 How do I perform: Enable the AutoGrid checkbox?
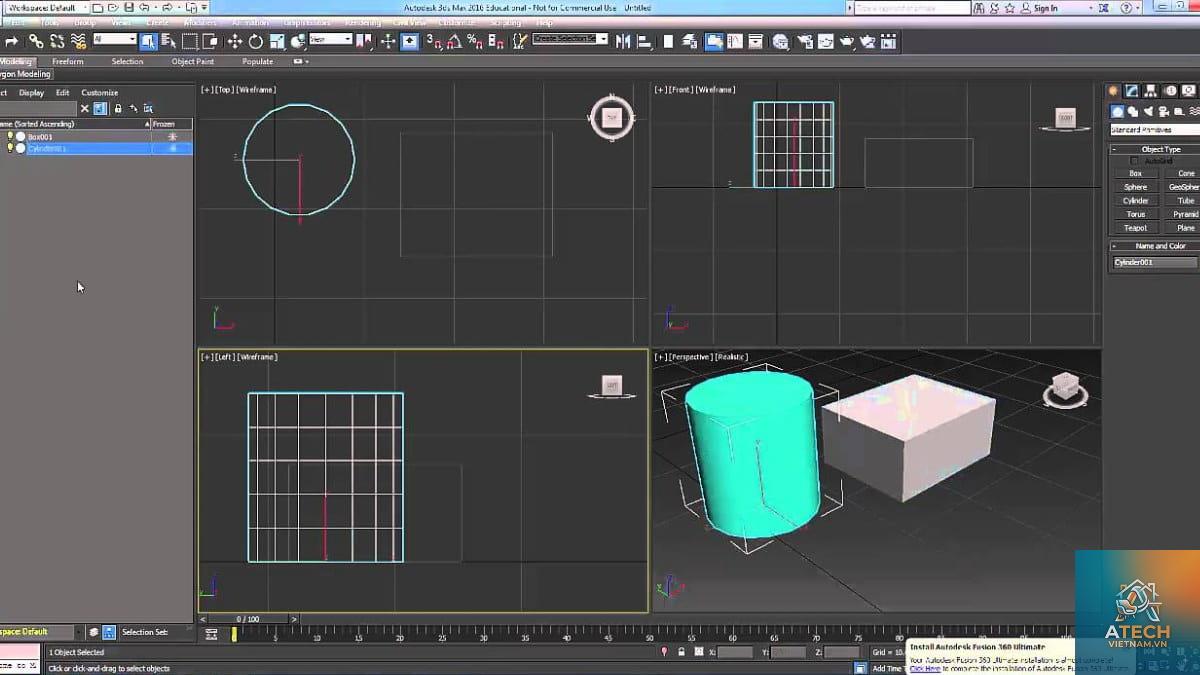(1134, 160)
